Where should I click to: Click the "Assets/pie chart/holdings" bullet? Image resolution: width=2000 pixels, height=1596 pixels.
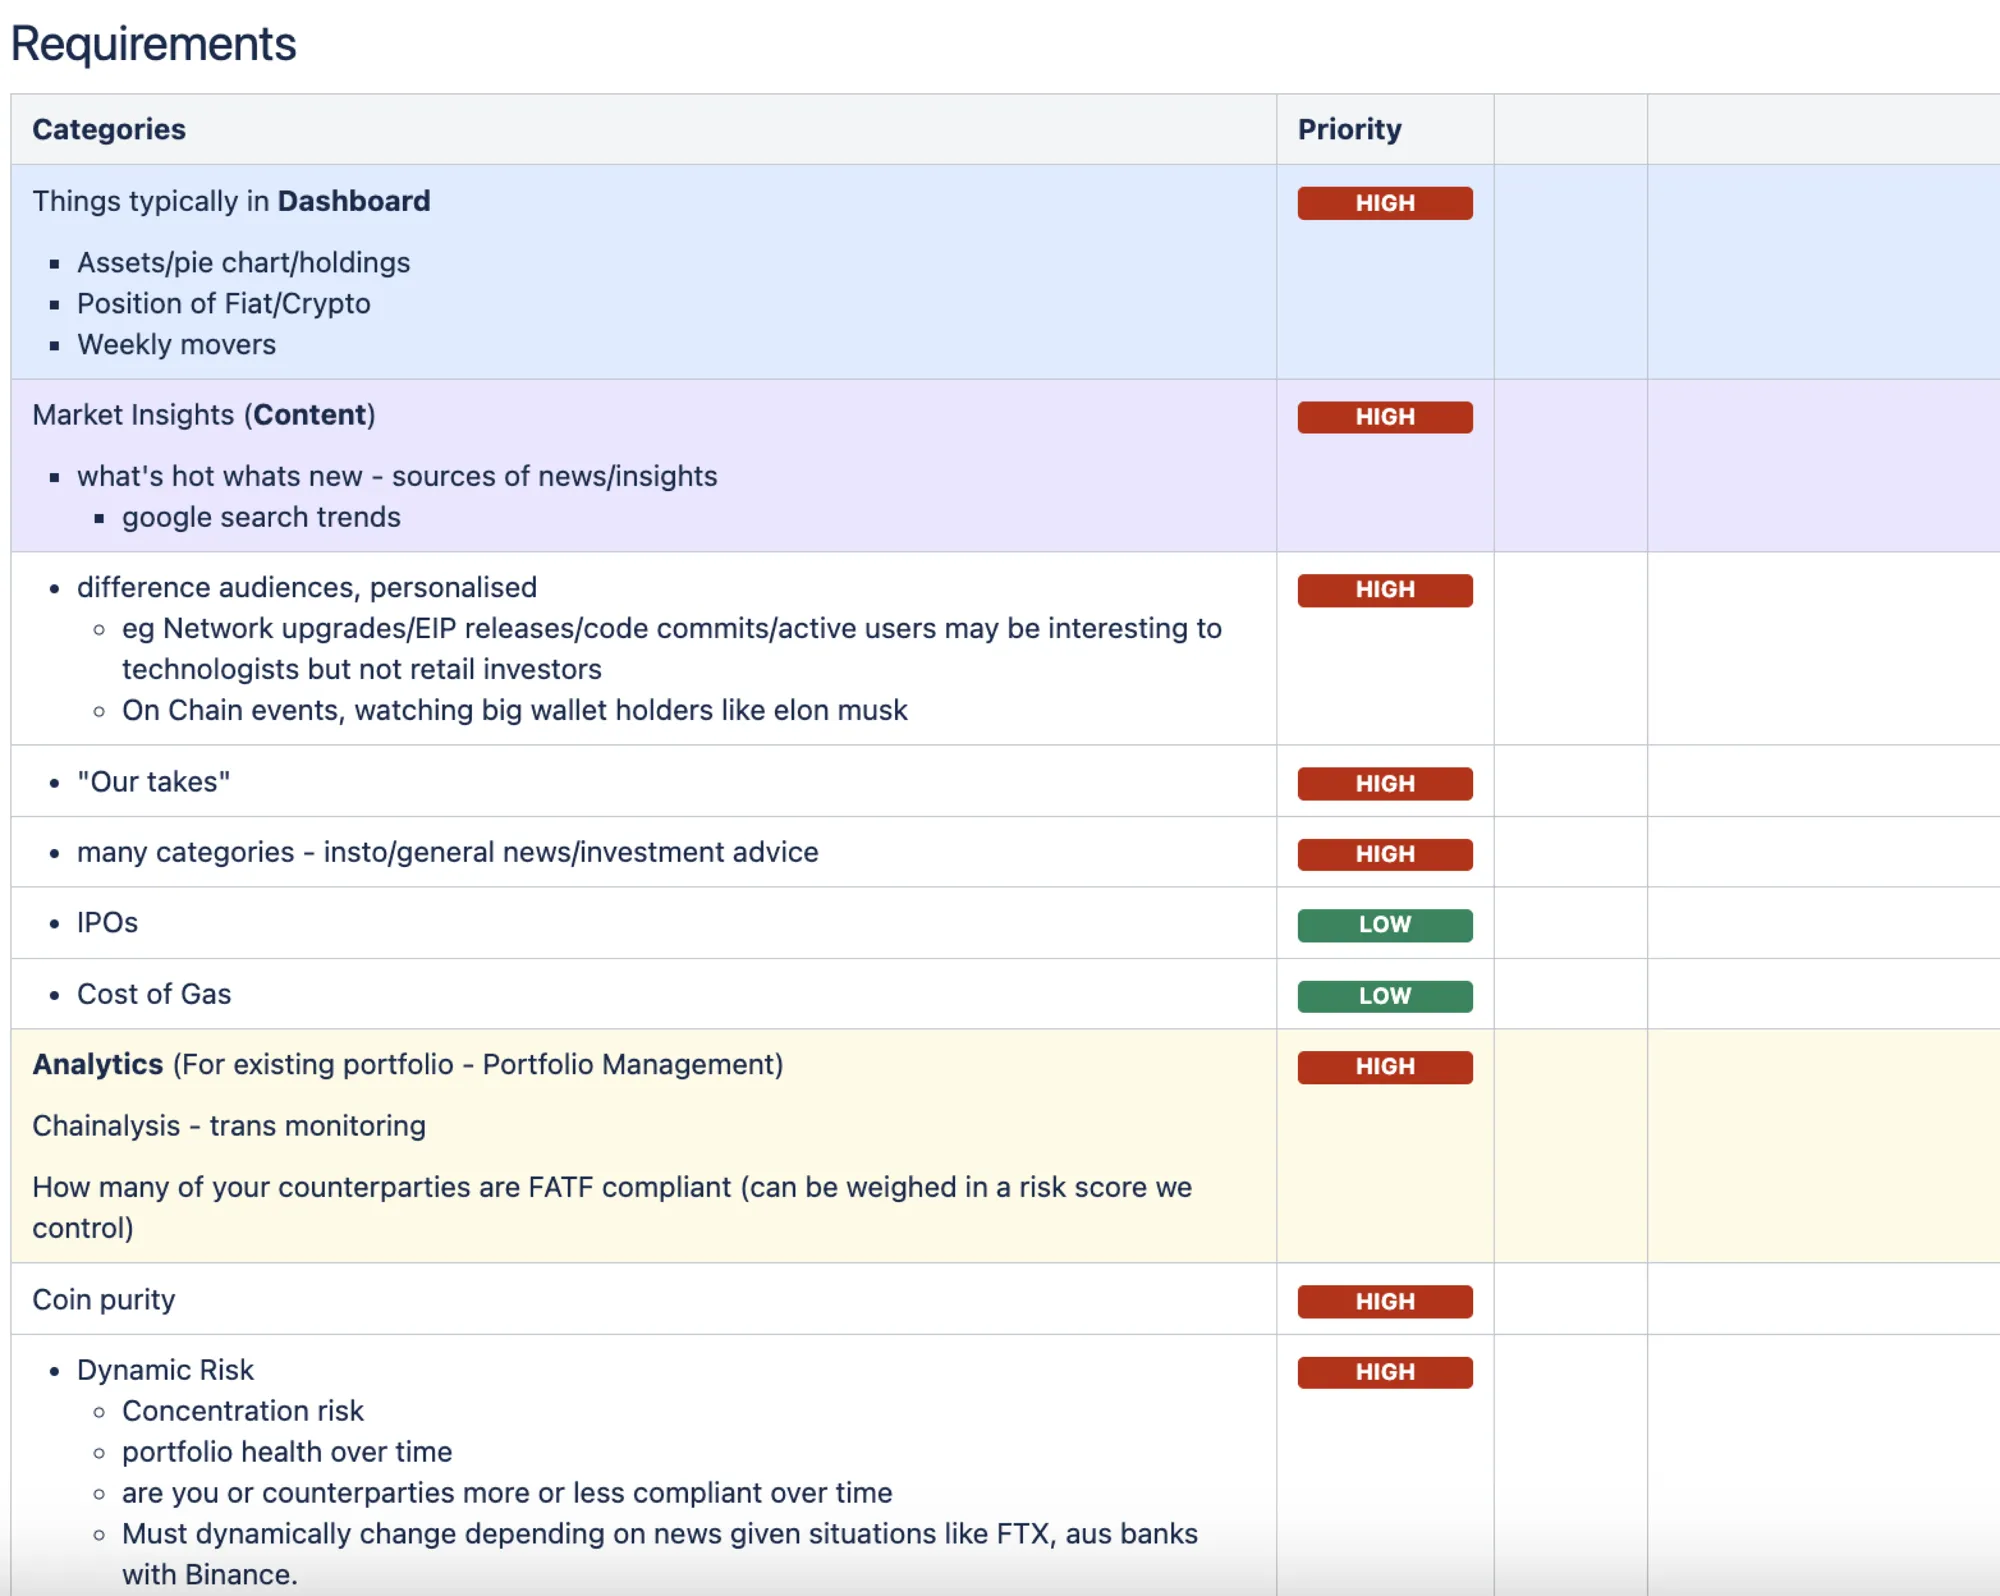point(243,262)
